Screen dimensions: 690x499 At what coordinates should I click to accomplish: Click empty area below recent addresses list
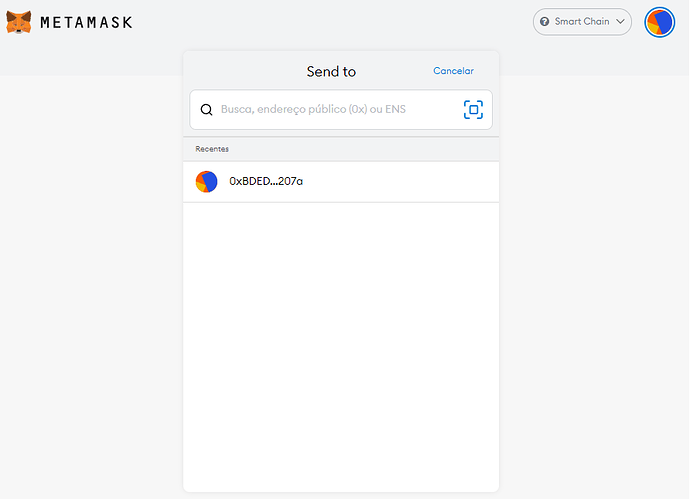click(340, 340)
